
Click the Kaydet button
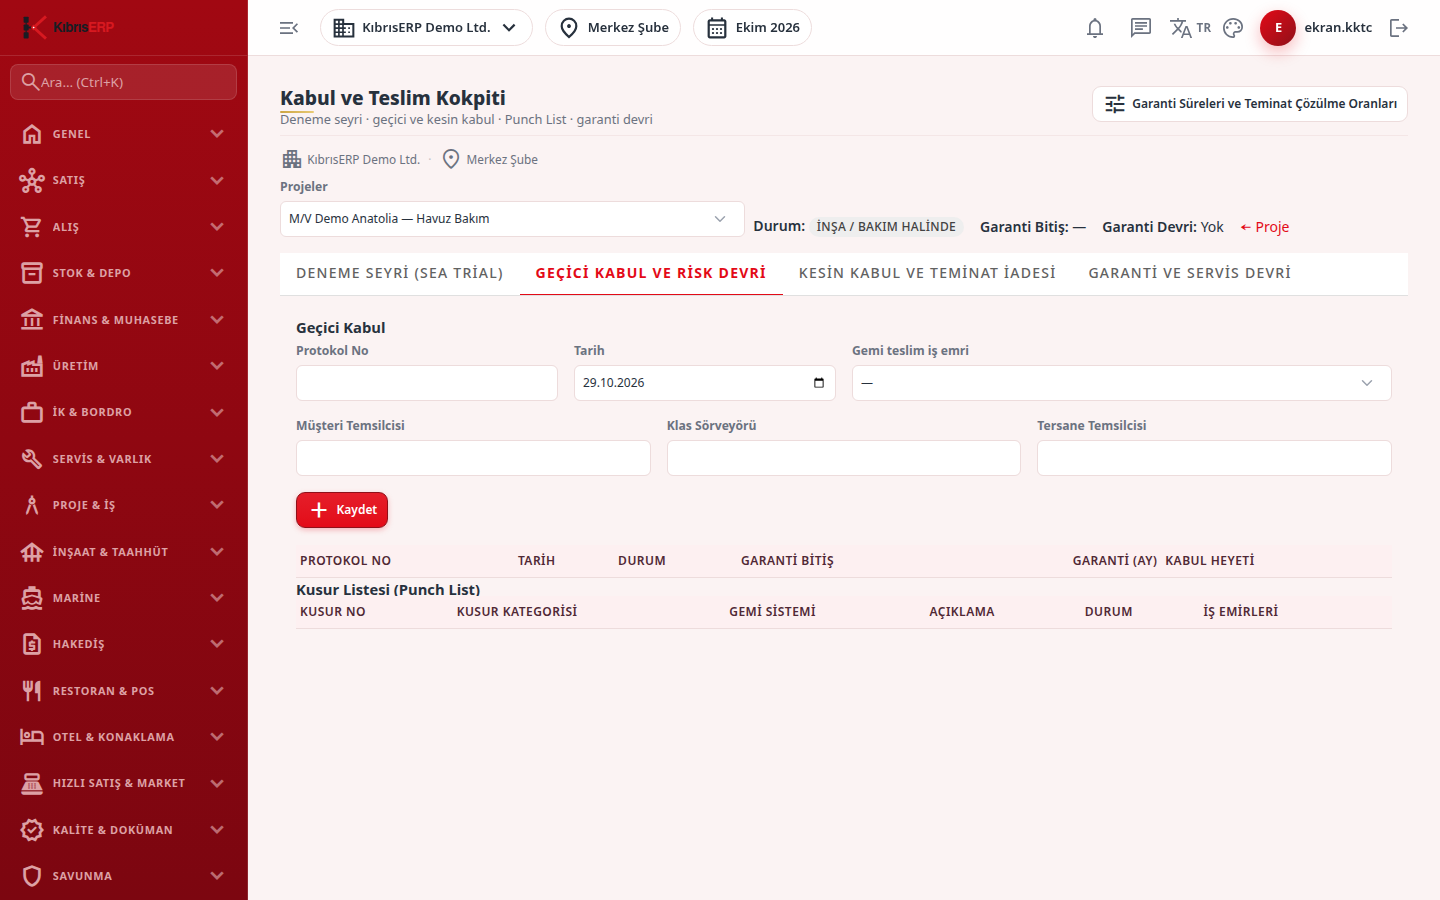(342, 510)
